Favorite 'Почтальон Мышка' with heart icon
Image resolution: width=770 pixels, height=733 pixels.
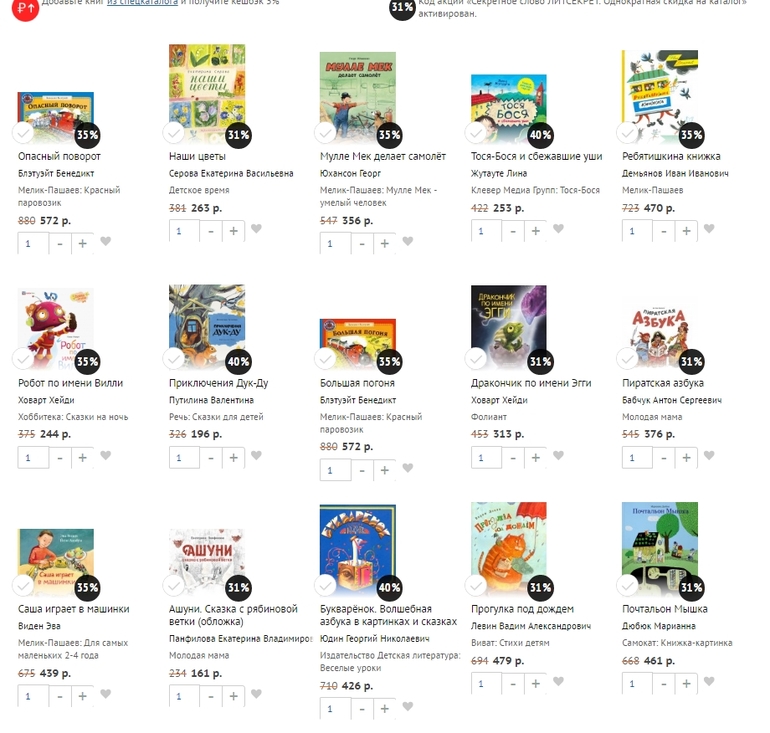pyautogui.click(x=709, y=681)
